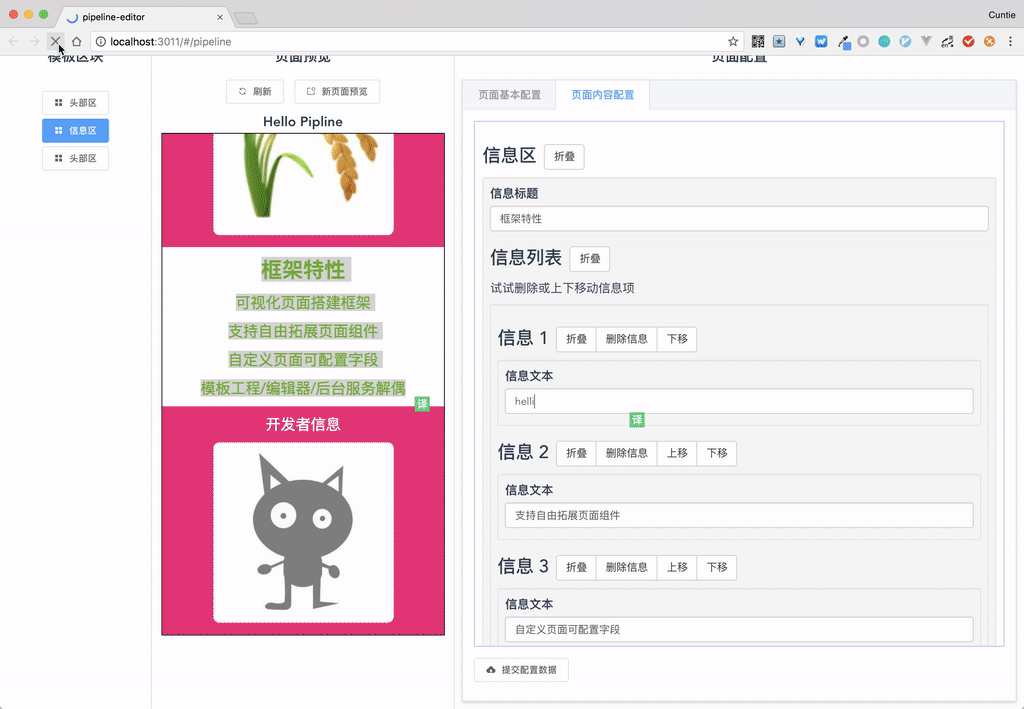Select the highlighted 信息区 template block

(x=75, y=130)
